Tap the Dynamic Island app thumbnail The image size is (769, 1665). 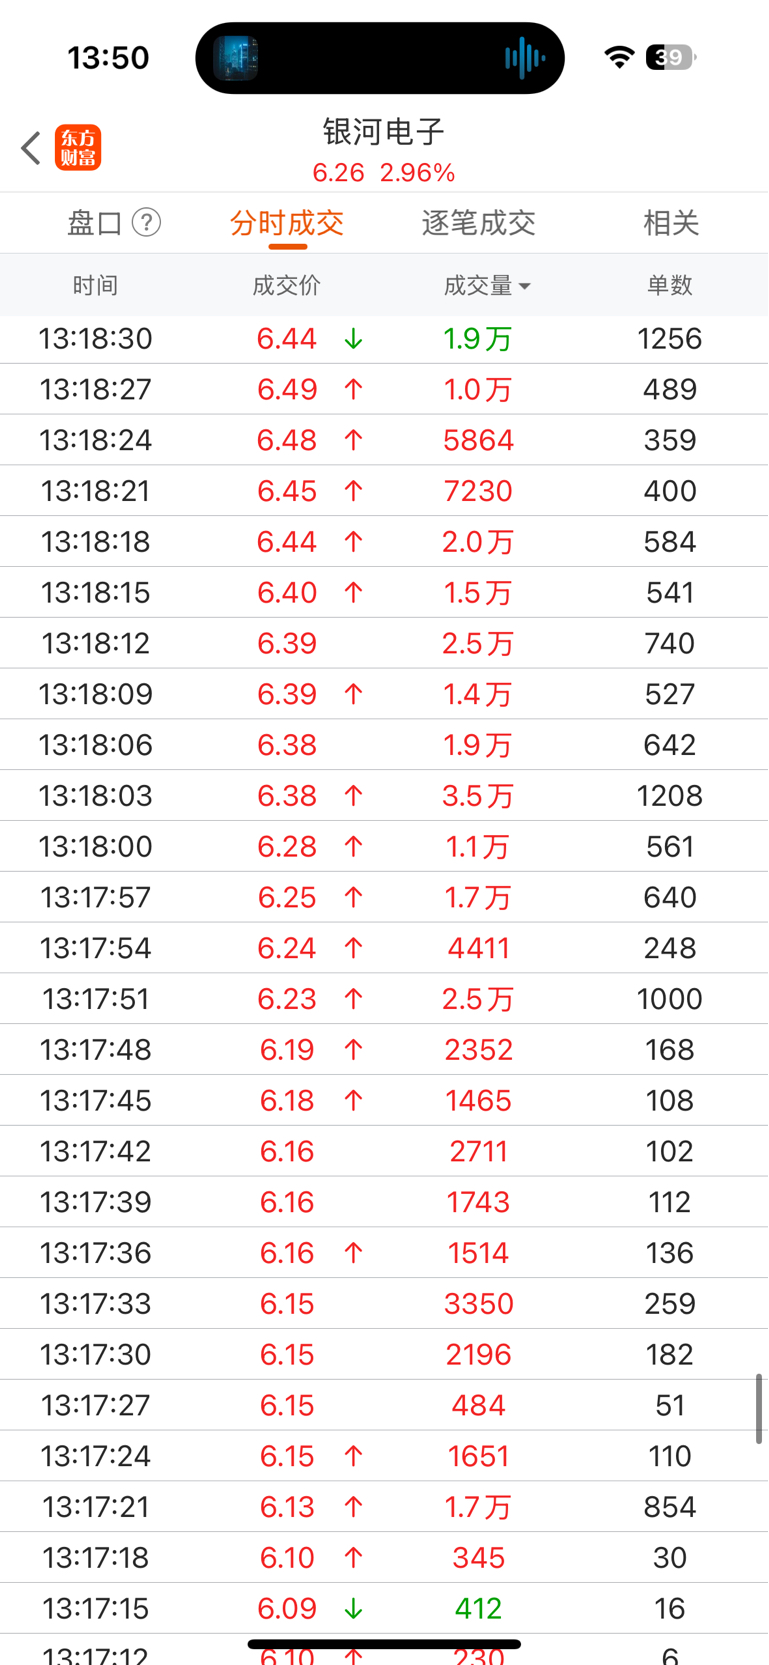tap(236, 58)
